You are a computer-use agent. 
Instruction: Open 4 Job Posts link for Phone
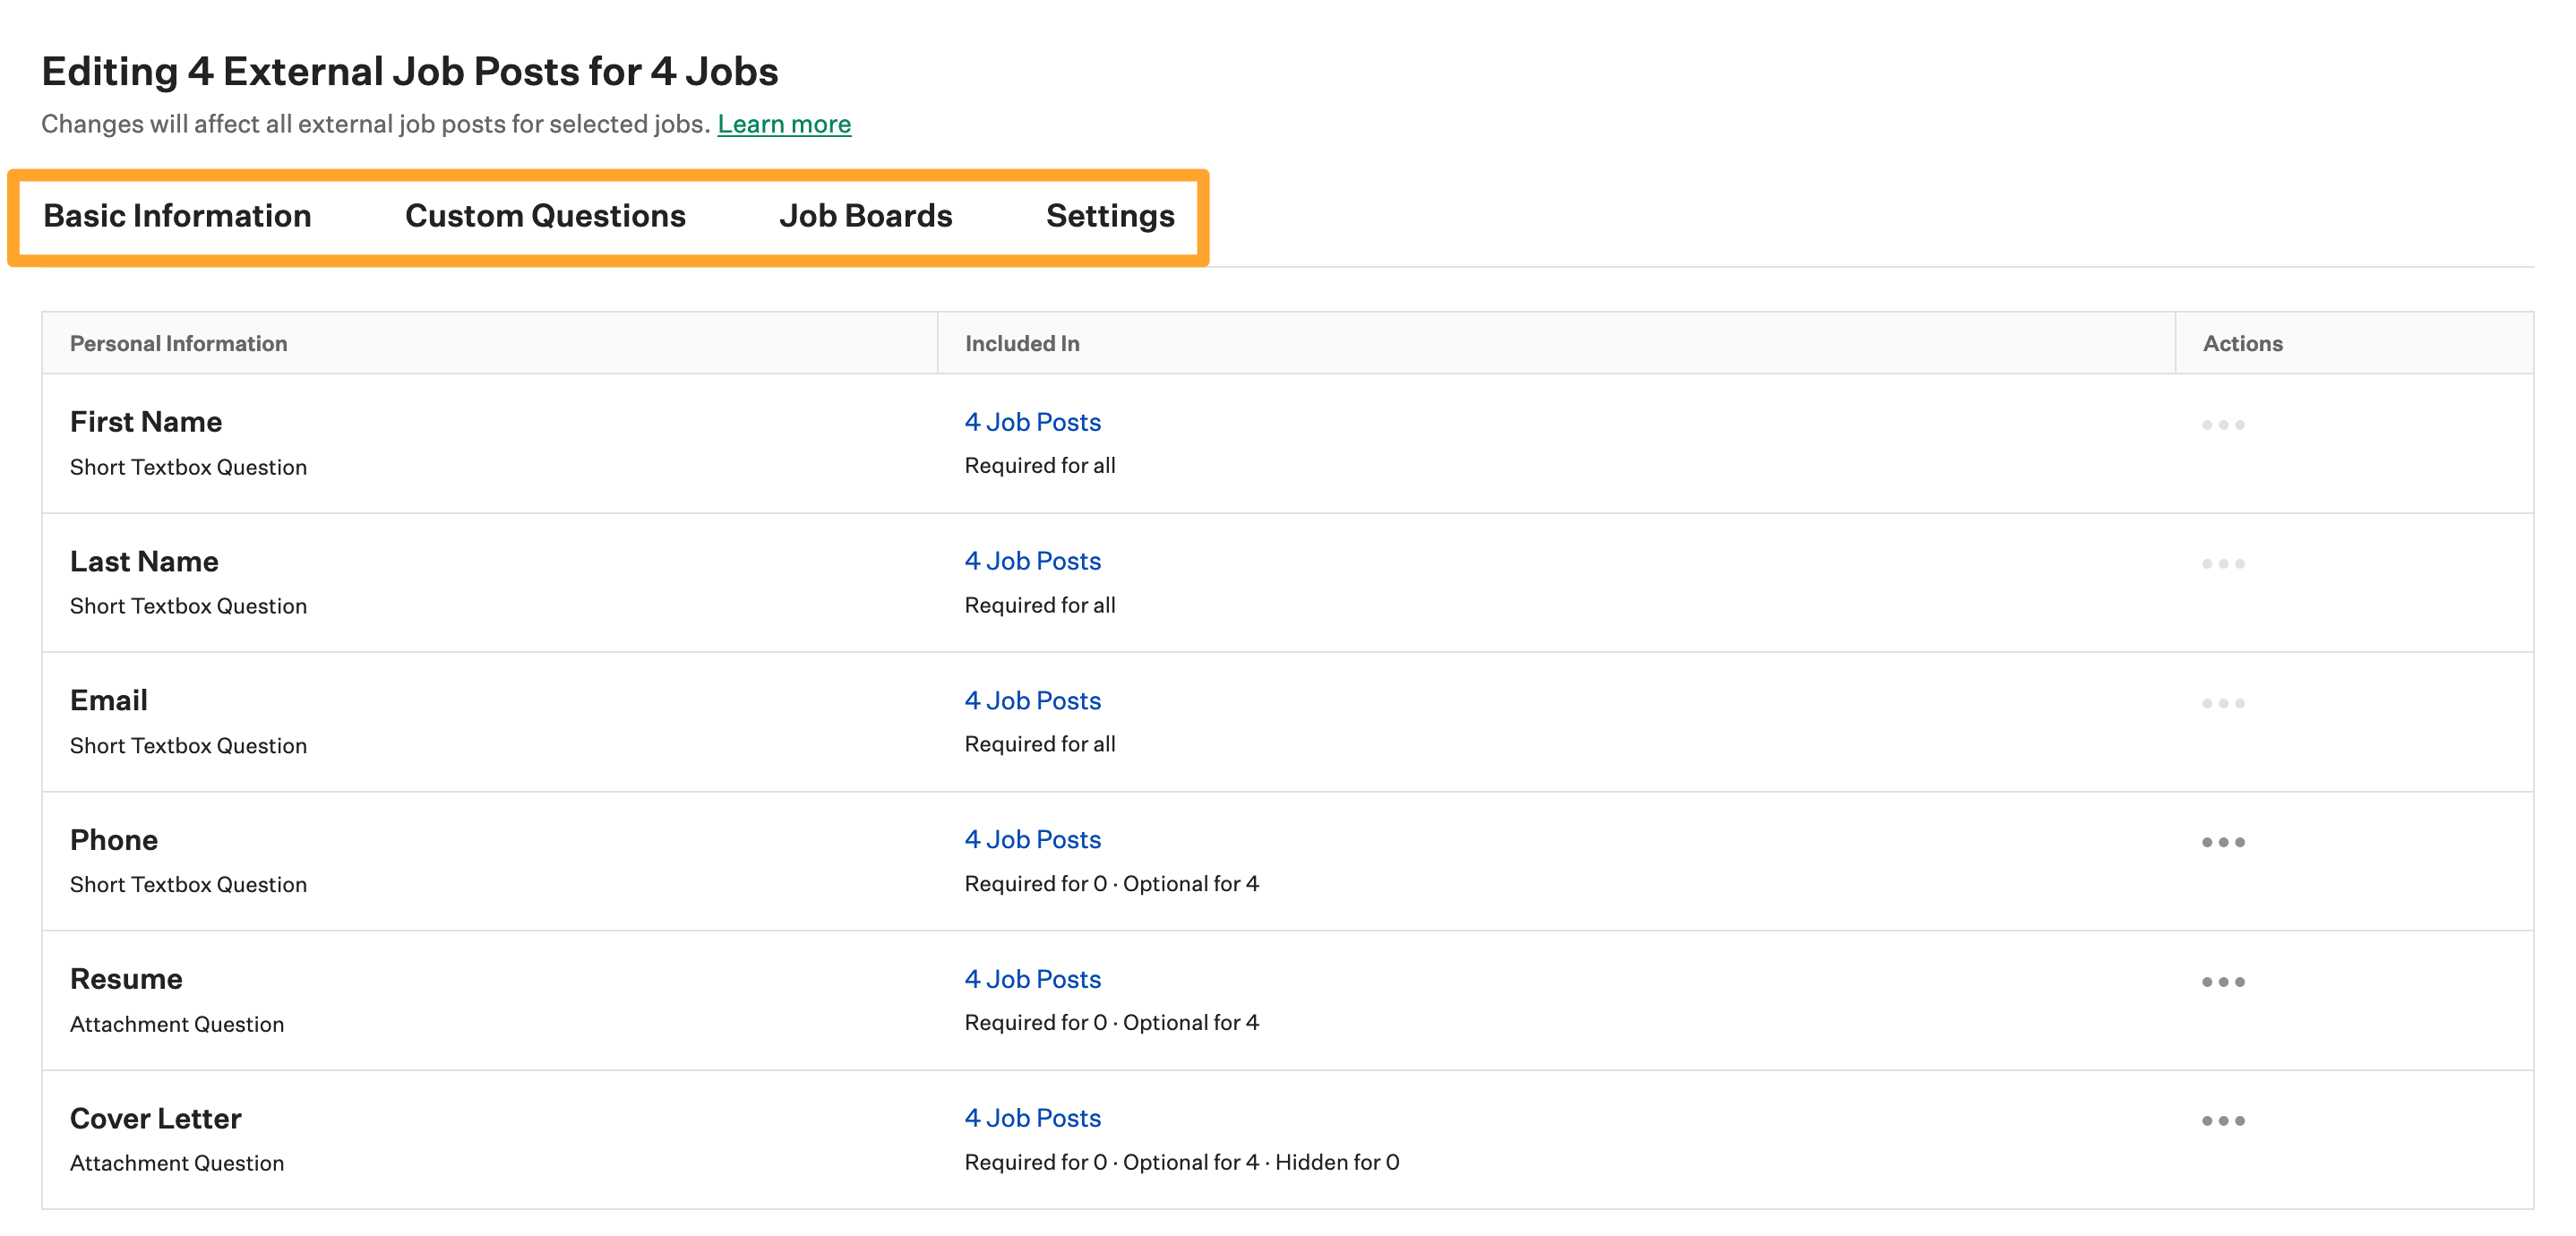[1032, 839]
